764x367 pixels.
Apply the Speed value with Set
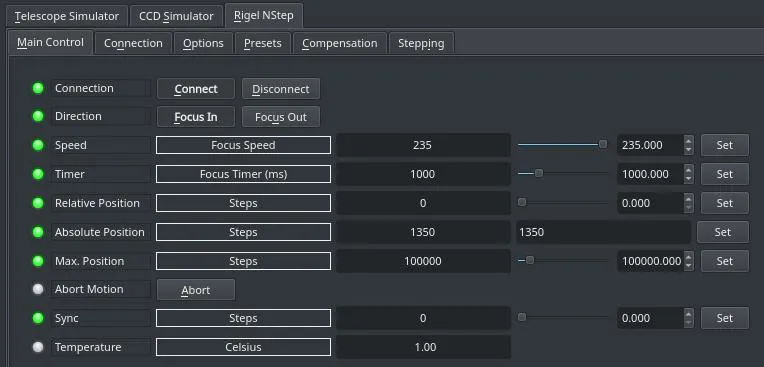(x=725, y=145)
